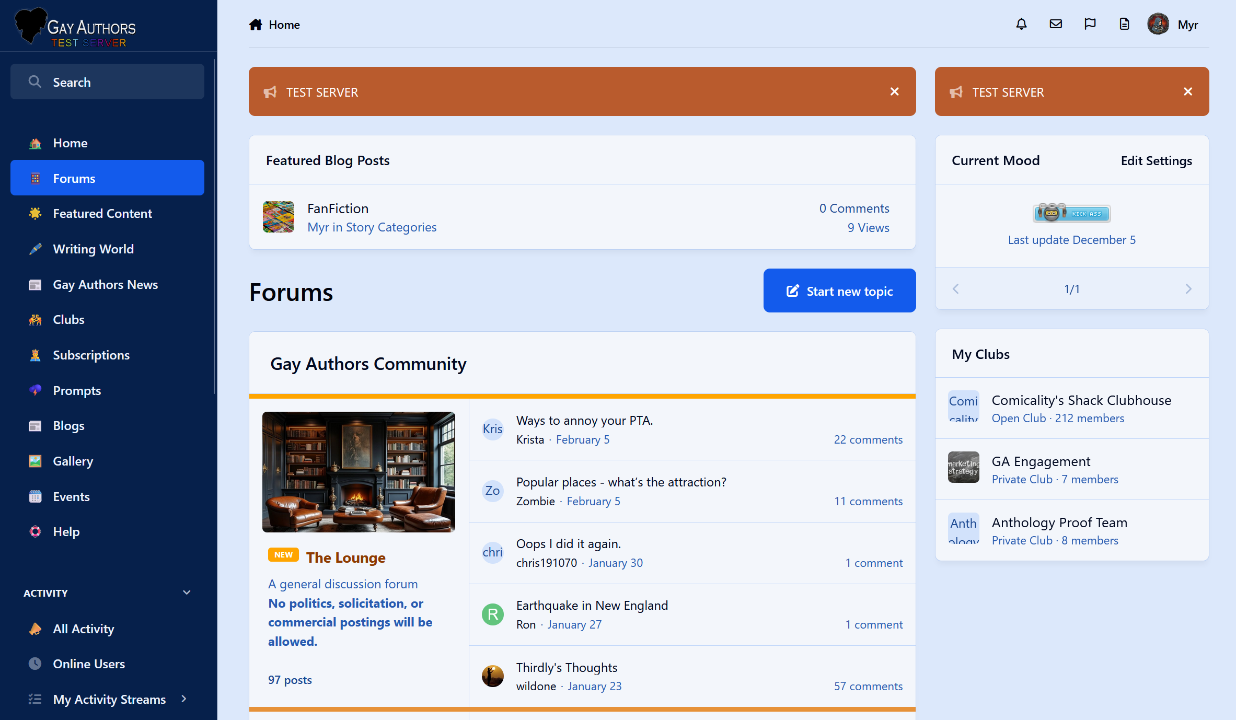The width and height of the screenshot is (1236, 720).
Task: Dismiss the left TEST SERVER banner
Action: 894,92
